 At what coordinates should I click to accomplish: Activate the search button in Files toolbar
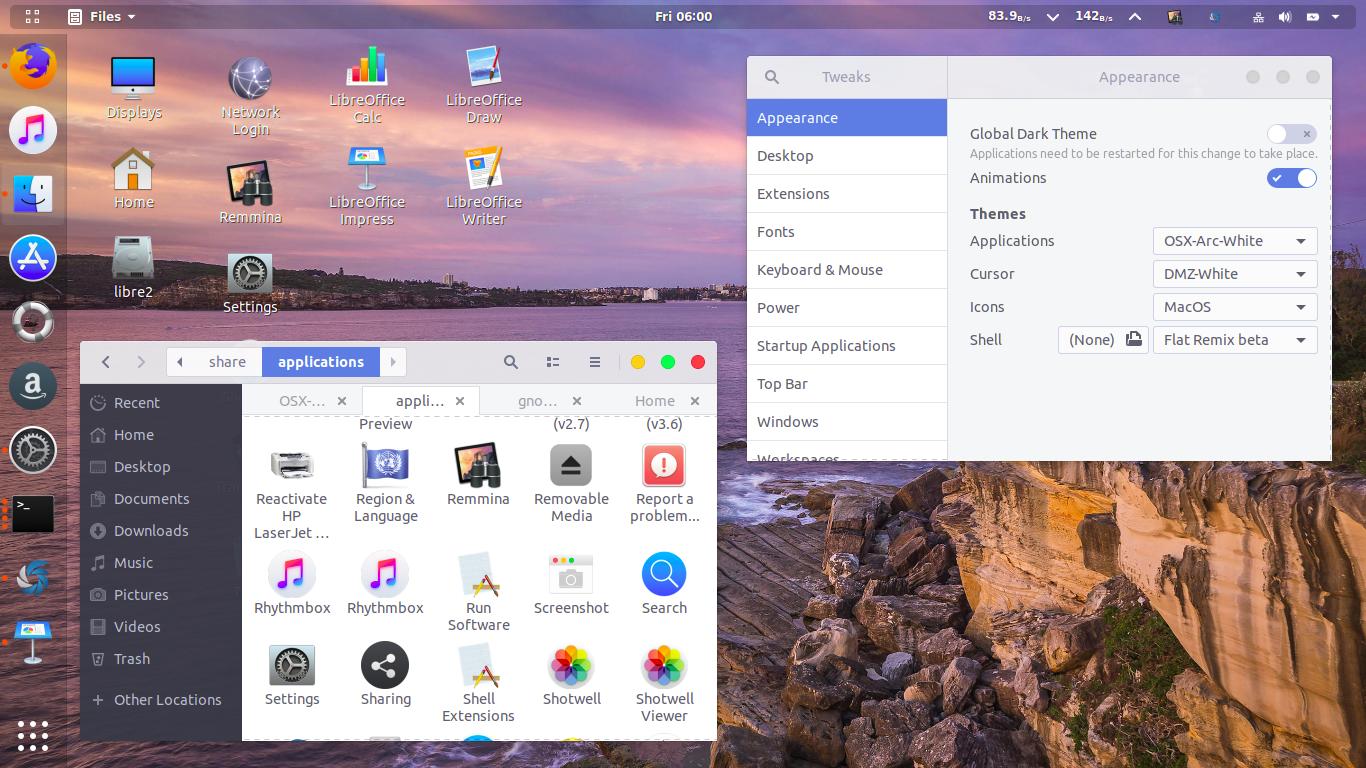511,361
